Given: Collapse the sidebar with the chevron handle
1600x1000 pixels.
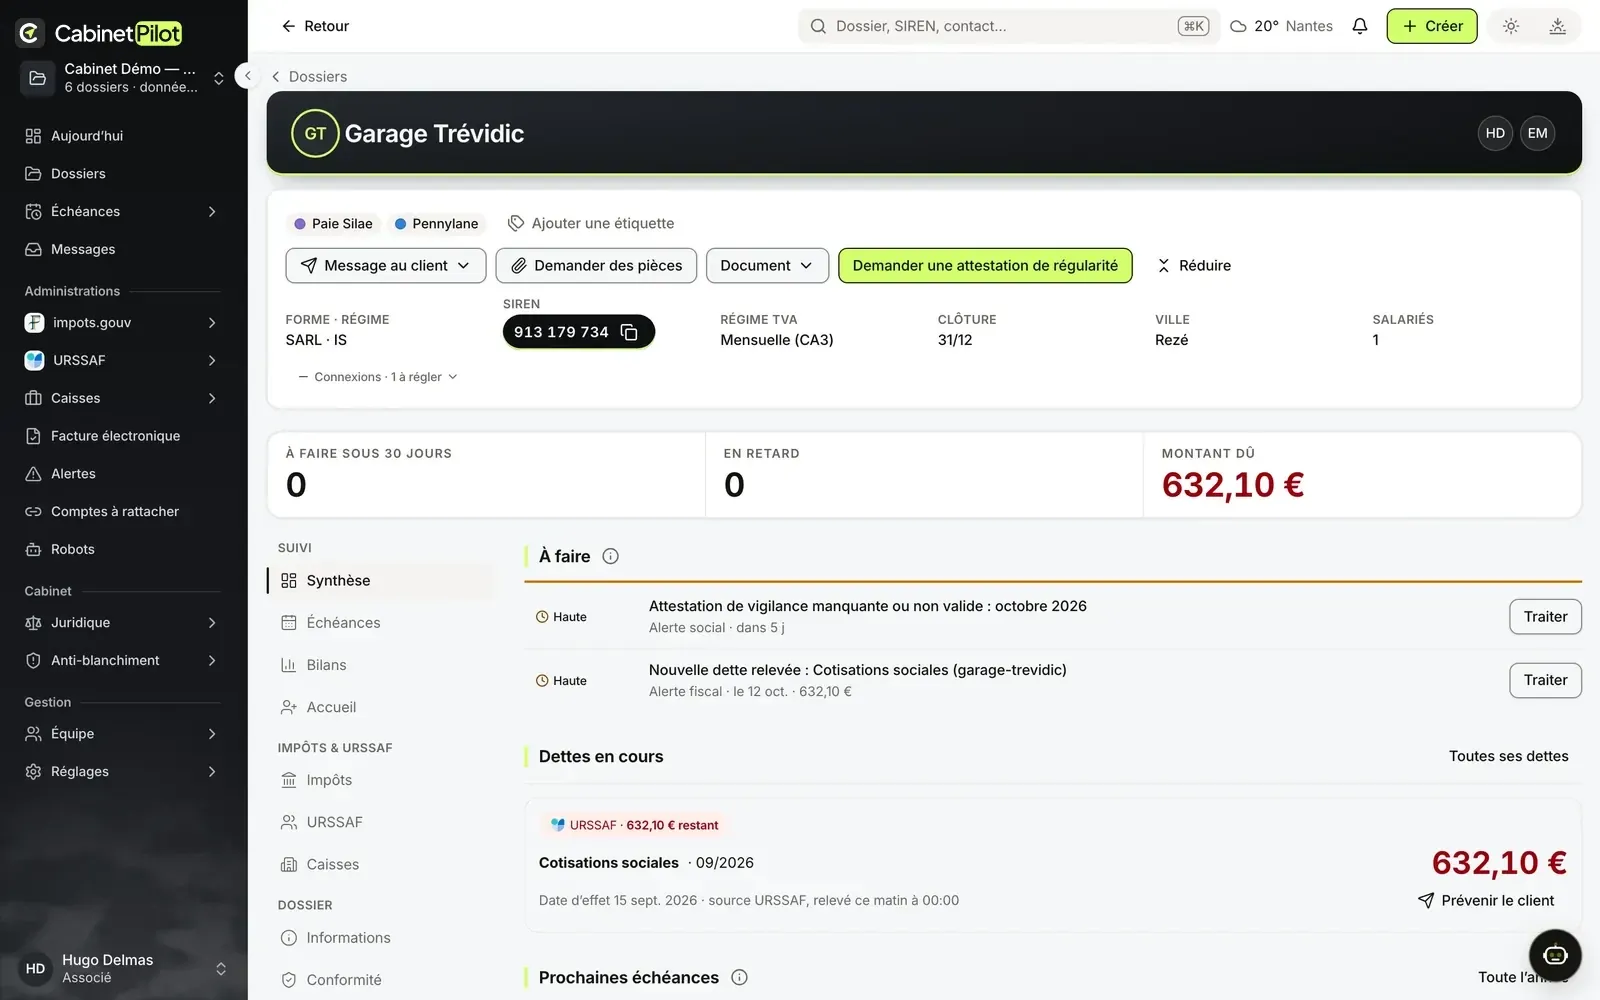Looking at the screenshot, I should [247, 76].
